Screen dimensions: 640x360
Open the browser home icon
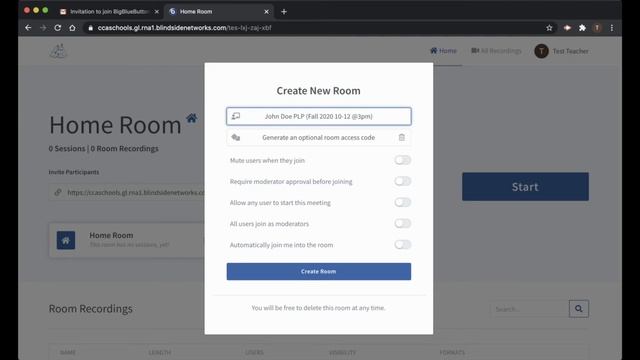point(72,28)
